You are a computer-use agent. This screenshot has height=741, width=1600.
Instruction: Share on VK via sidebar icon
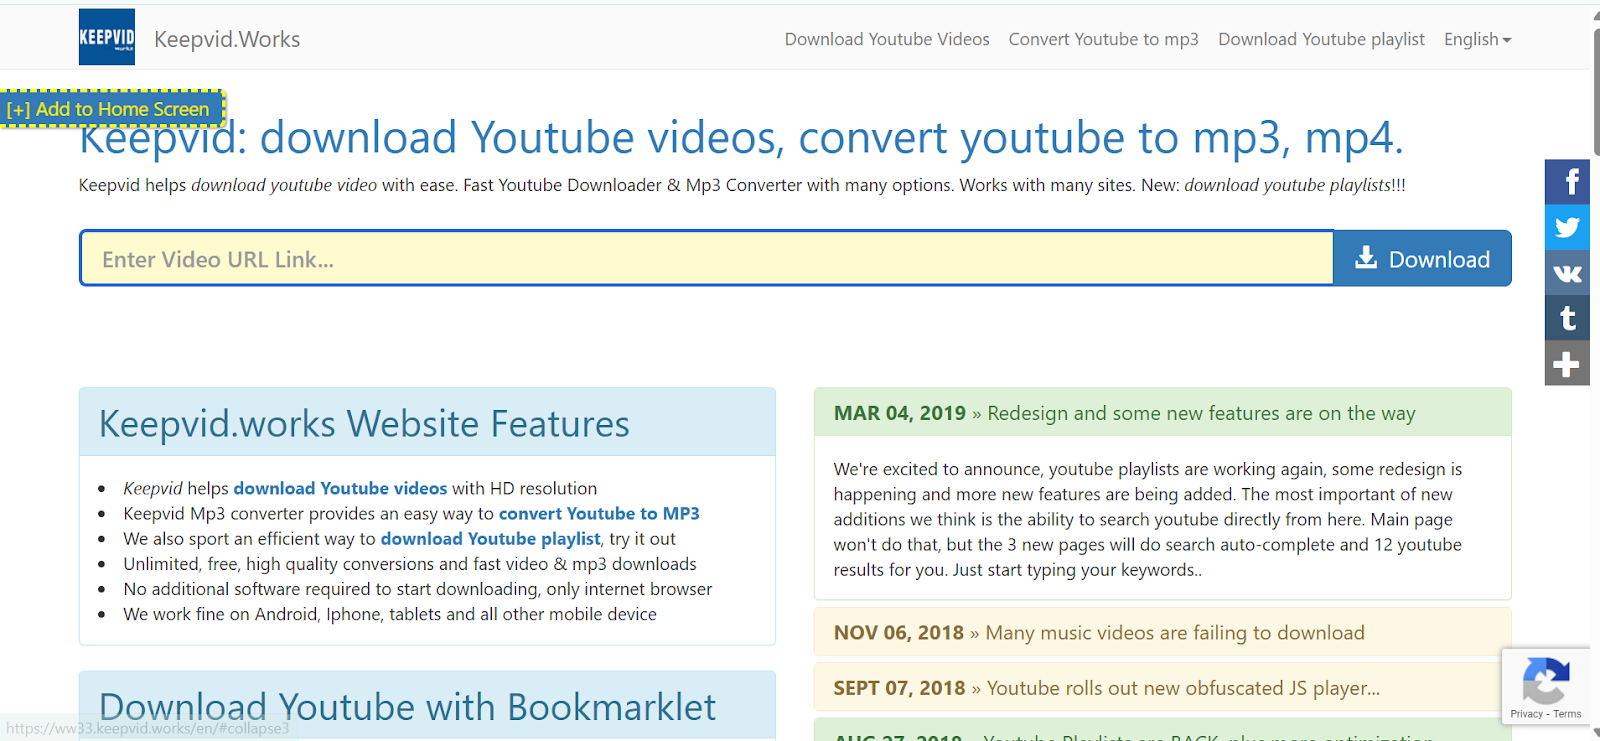click(x=1567, y=273)
